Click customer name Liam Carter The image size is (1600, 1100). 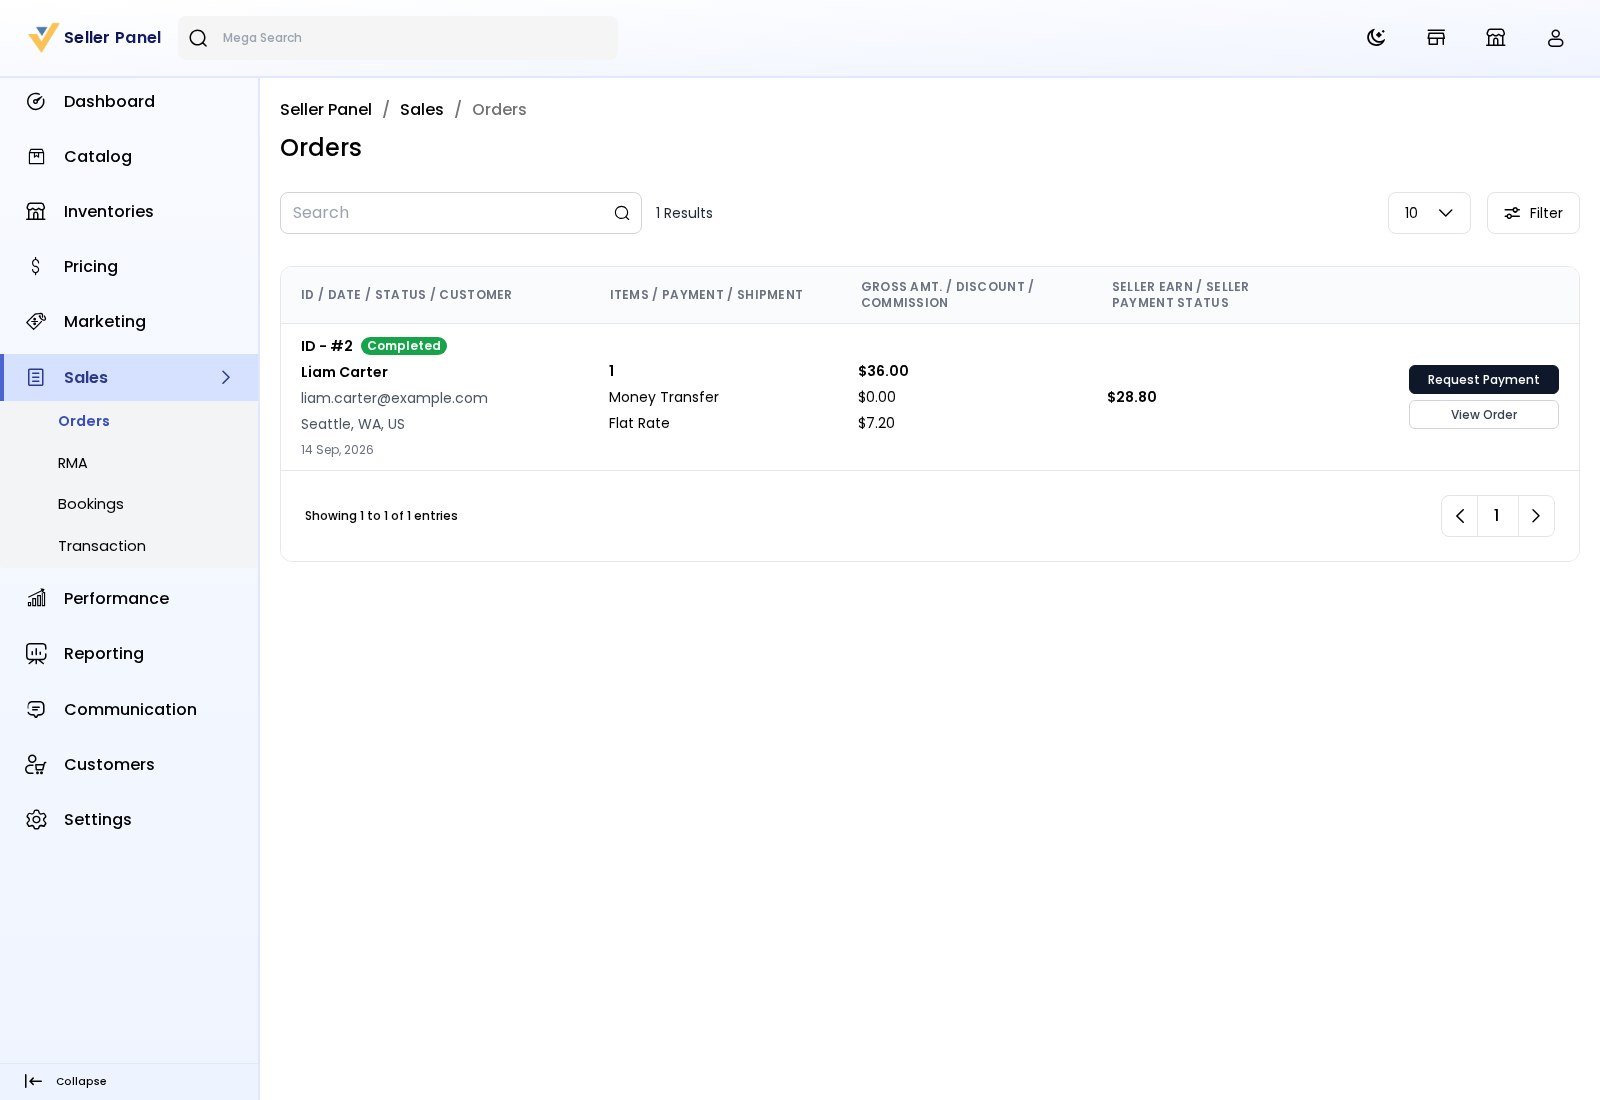coord(344,372)
